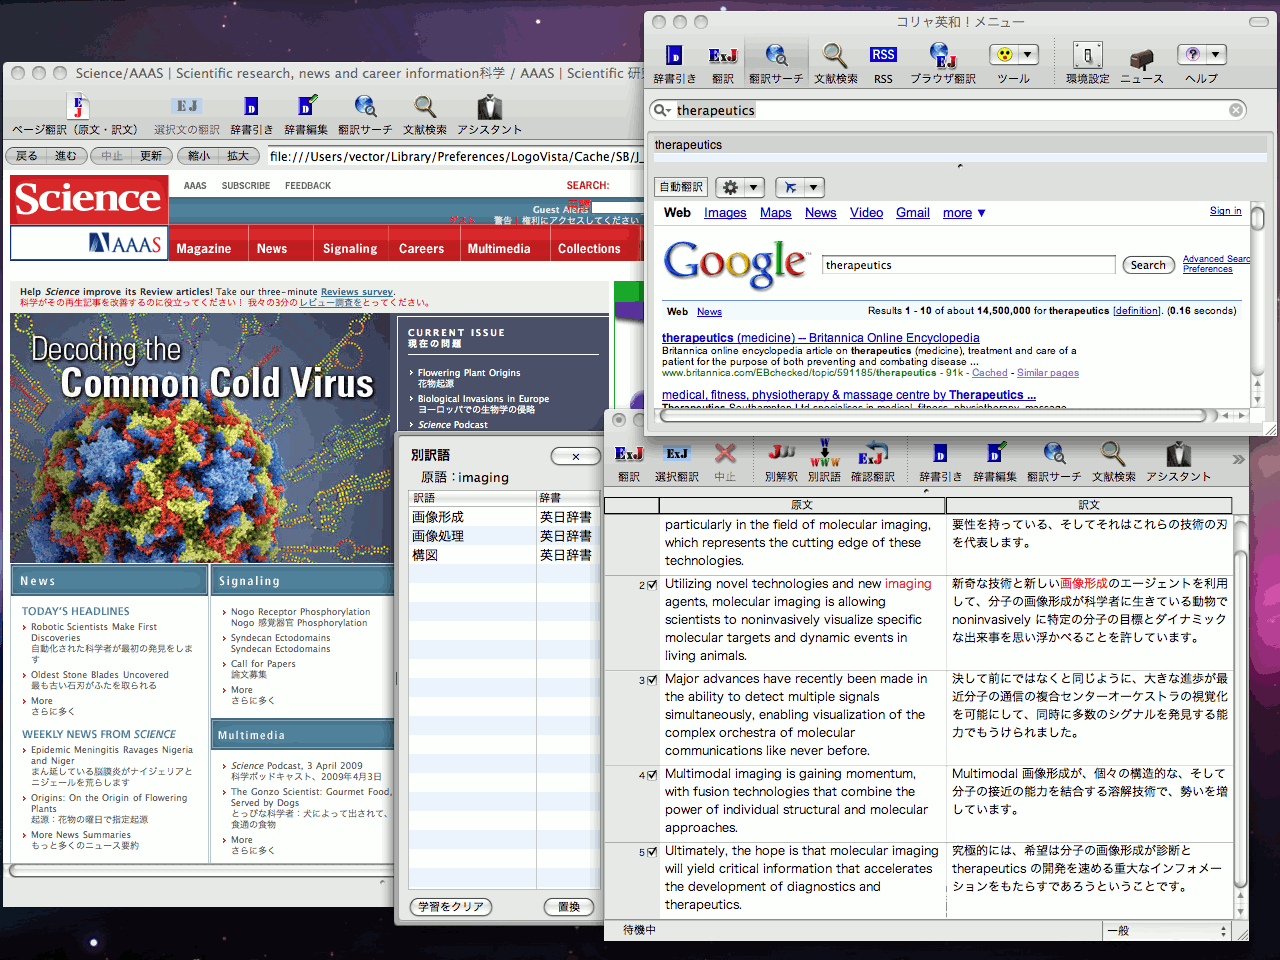Image resolution: width=1280 pixels, height=960 pixels.
Task: Select 画像処理 row in 別訳語 list
Action: coord(504,536)
